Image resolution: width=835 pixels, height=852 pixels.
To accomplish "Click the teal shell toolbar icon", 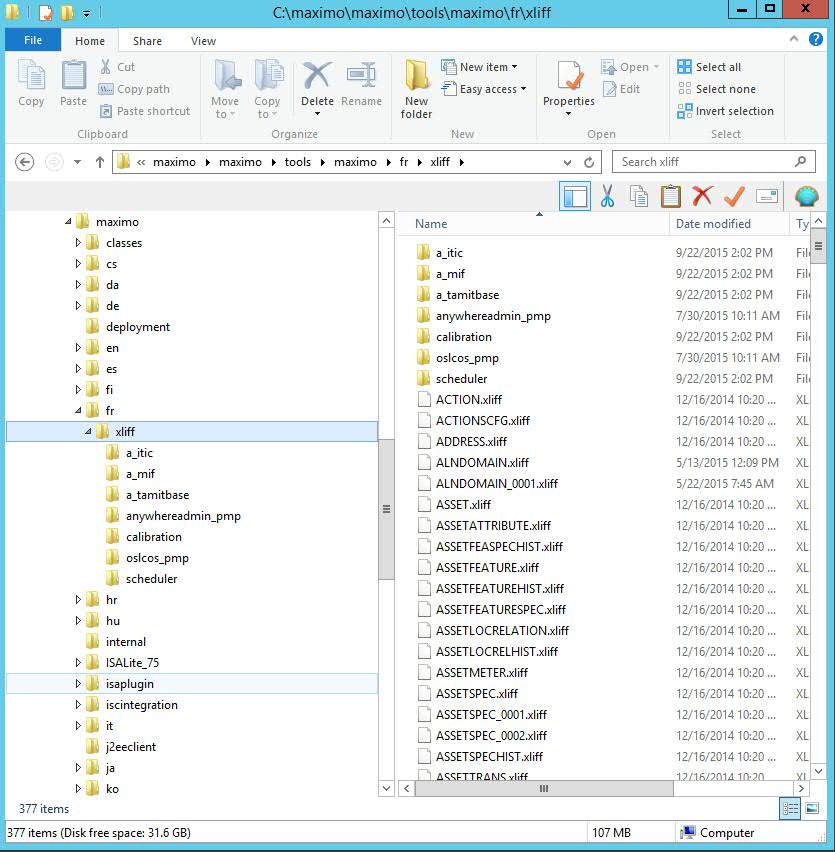I will tap(807, 196).
